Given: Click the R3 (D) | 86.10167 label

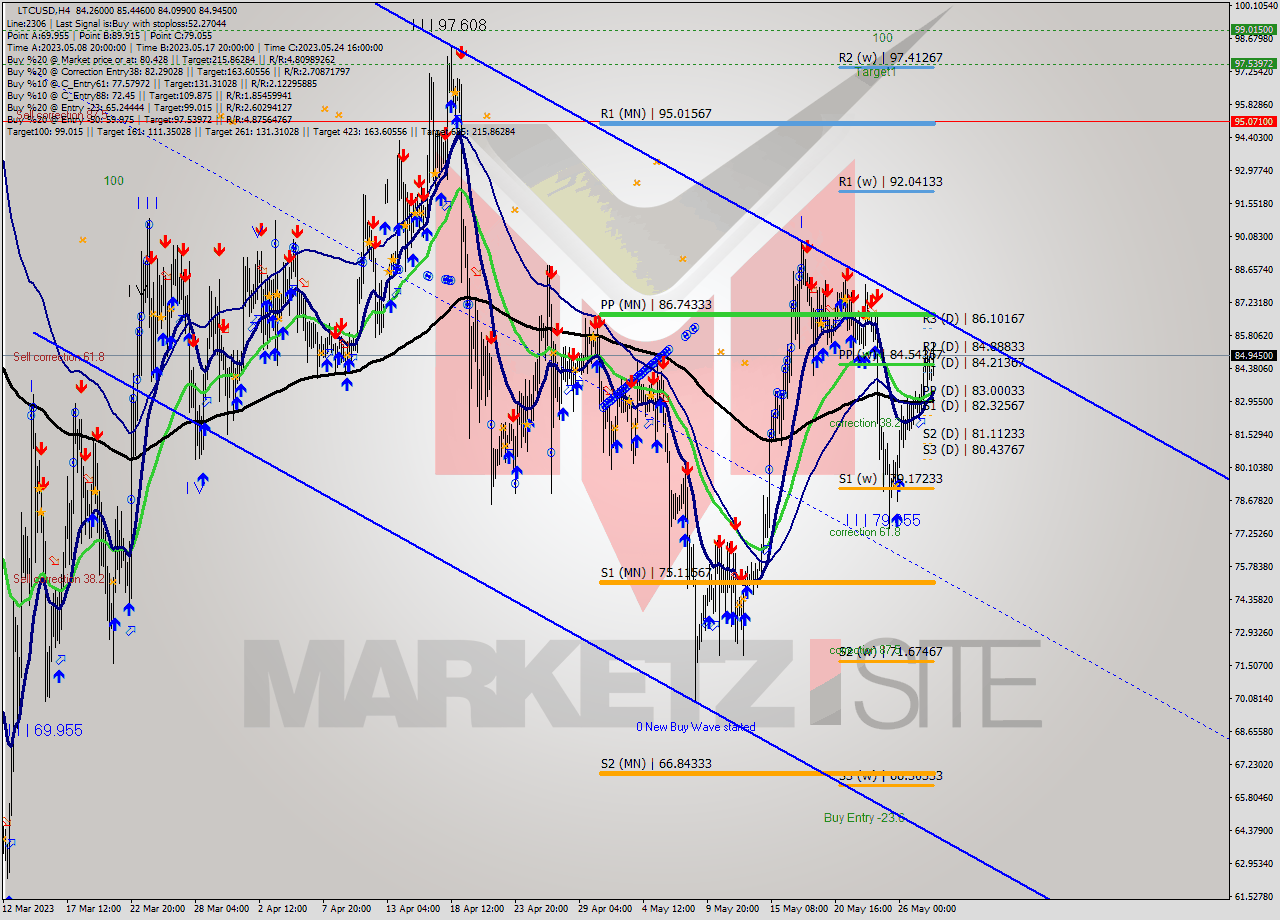Looking at the screenshot, I should point(973,319).
